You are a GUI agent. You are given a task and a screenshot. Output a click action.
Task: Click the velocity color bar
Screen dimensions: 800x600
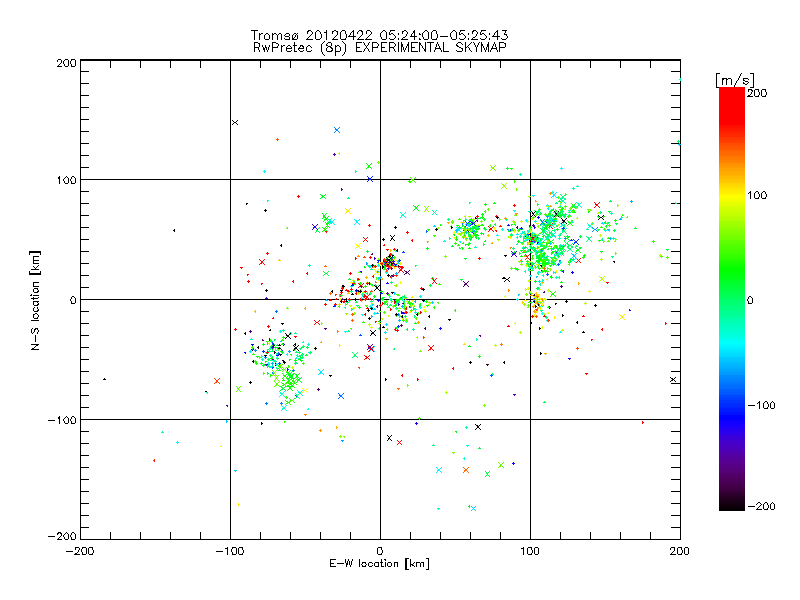tap(732, 299)
